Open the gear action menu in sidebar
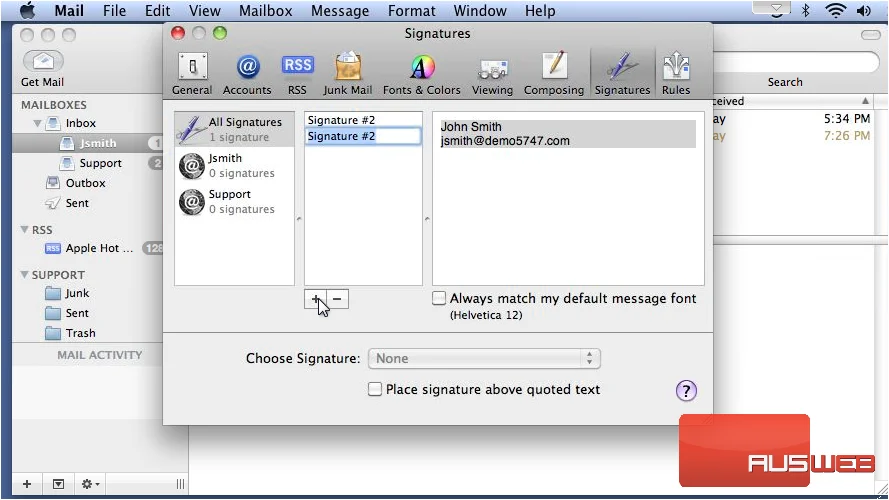Screen dimensions: 889x500 point(90,484)
